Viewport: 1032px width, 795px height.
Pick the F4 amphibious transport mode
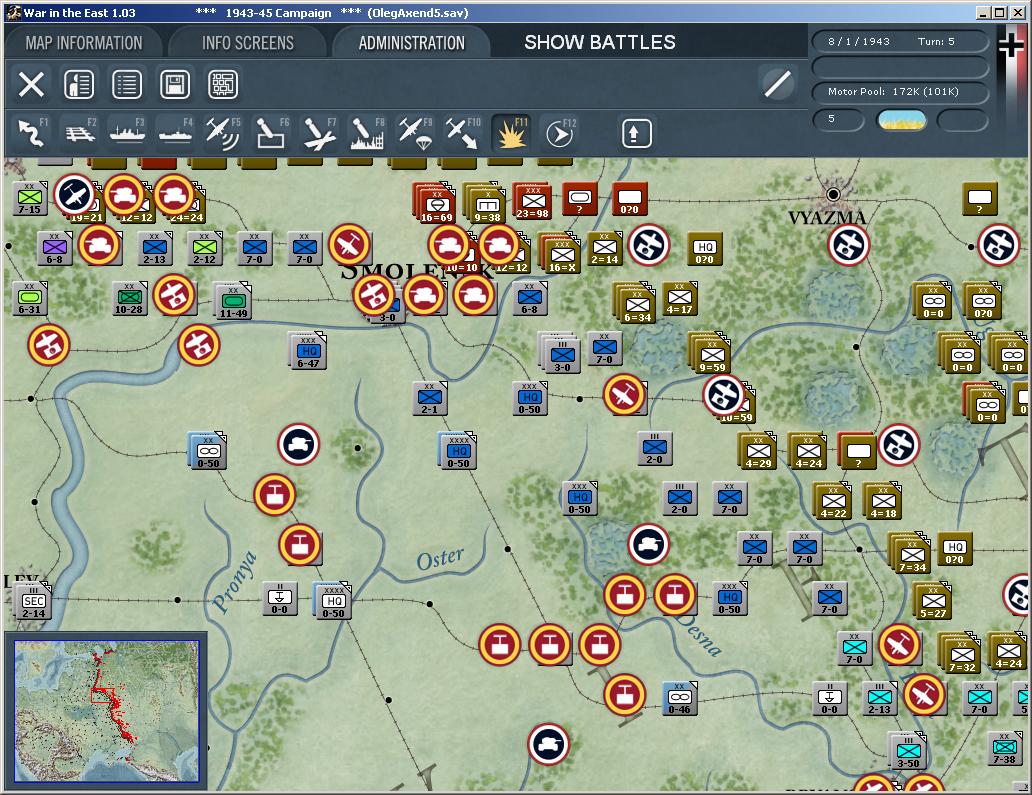(176, 132)
